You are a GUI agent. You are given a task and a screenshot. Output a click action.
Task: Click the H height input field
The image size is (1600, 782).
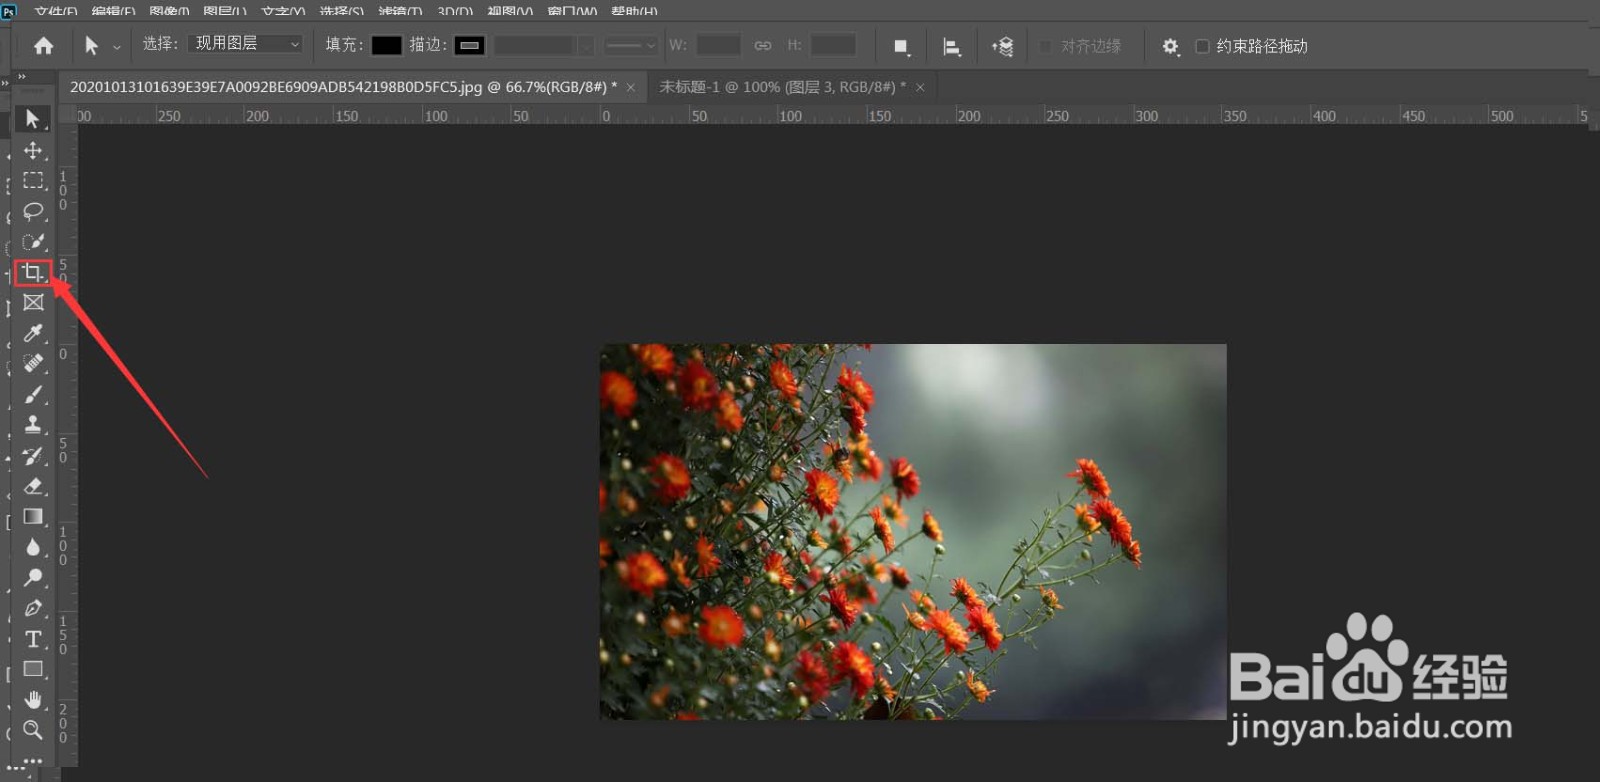(x=833, y=45)
